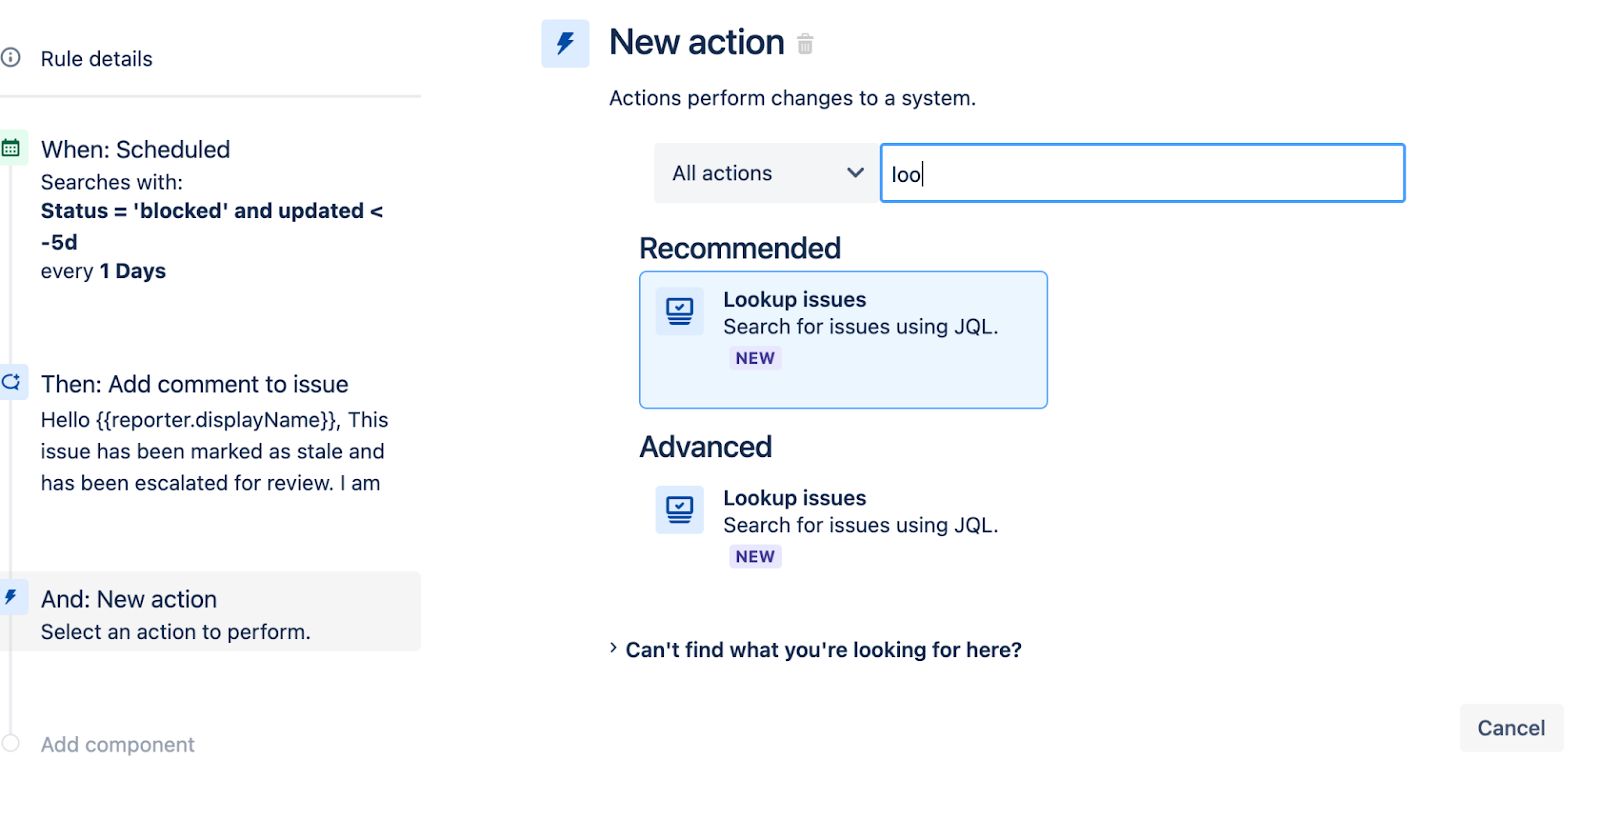
Task: Delete New action using the trash icon
Action: coord(806,44)
